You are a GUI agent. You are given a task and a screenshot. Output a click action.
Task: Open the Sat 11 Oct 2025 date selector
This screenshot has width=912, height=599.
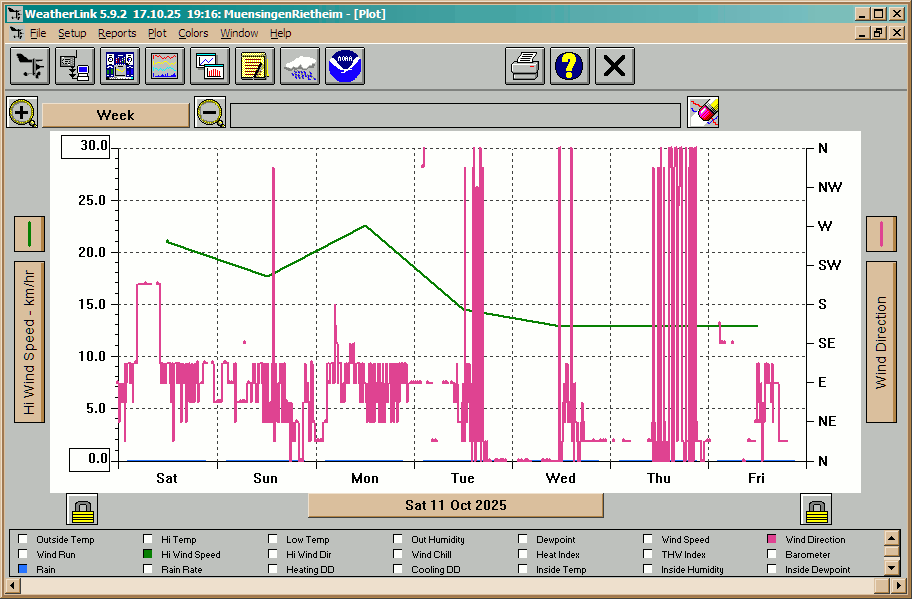tap(455, 505)
